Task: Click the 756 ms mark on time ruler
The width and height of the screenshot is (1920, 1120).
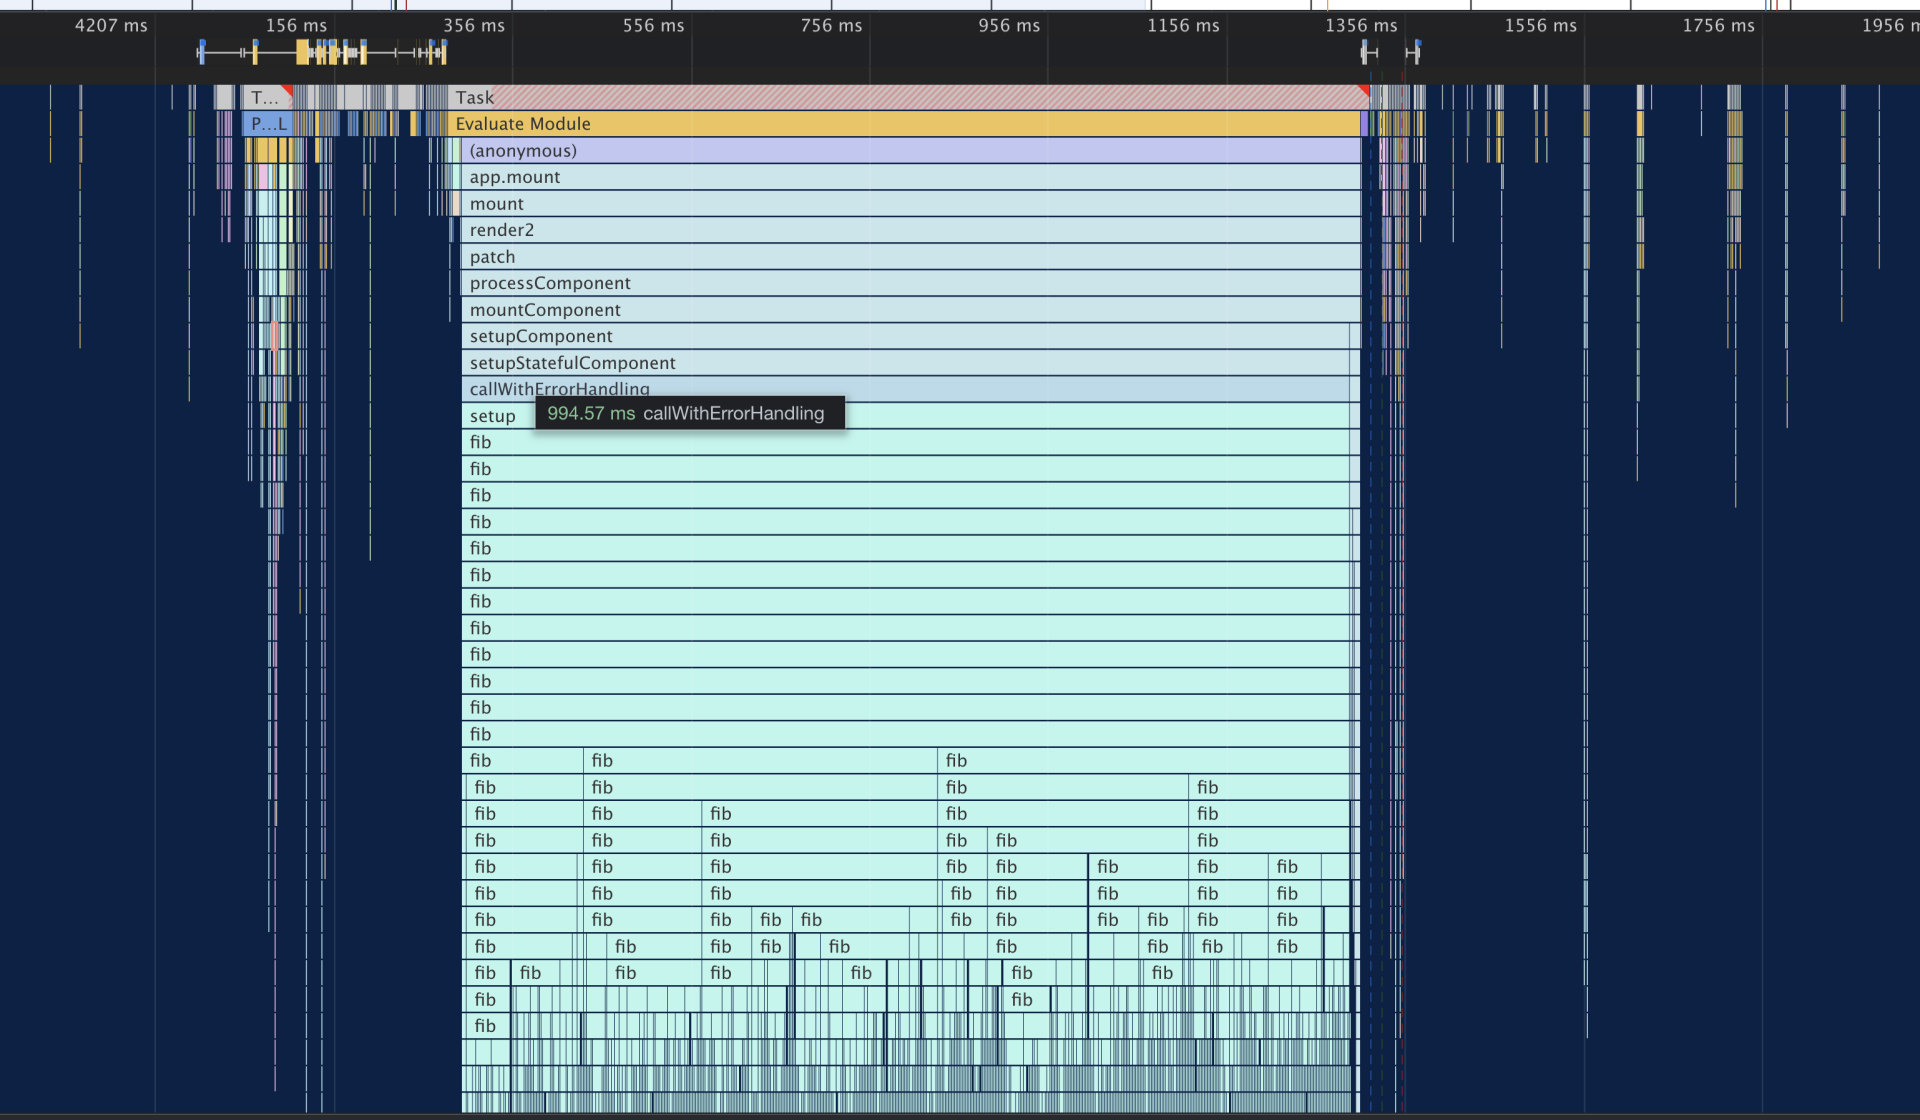Action: click(x=831, y=26)
